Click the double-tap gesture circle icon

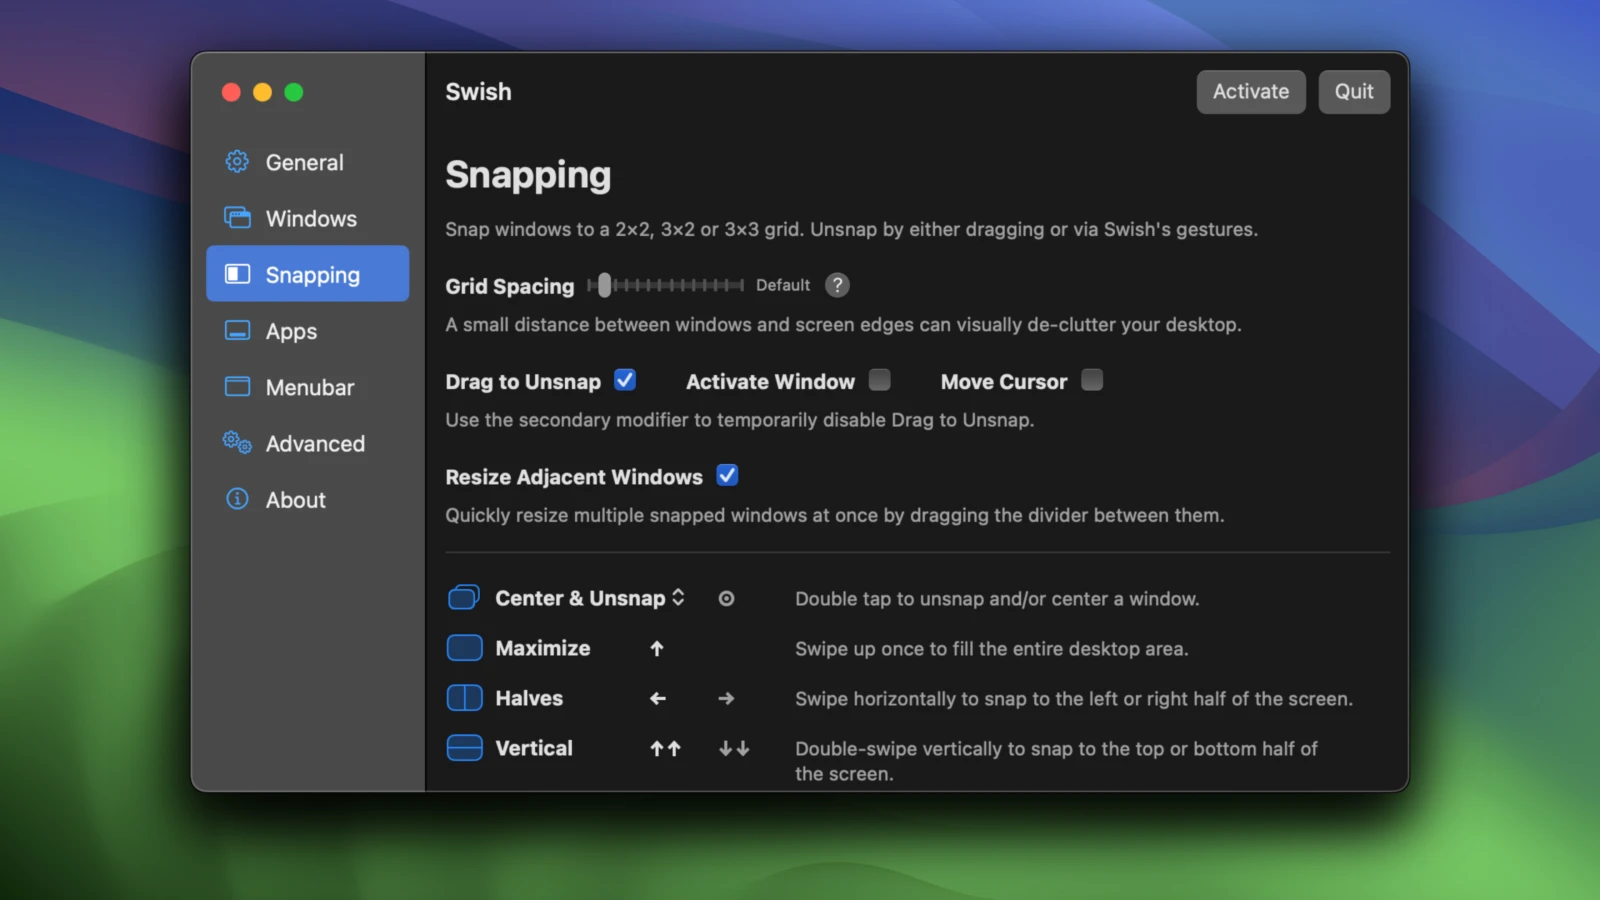(x=726, y=598)
